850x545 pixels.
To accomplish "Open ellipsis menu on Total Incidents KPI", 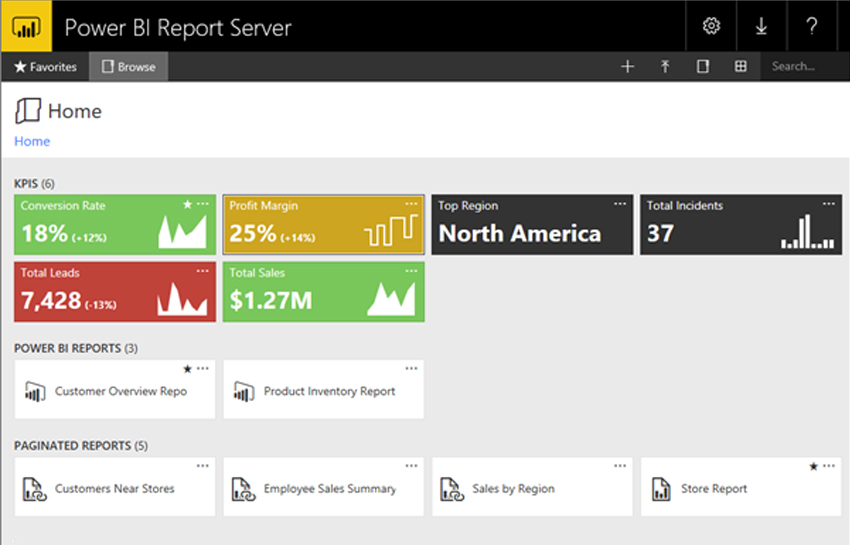I will click(x=829, y=204).
